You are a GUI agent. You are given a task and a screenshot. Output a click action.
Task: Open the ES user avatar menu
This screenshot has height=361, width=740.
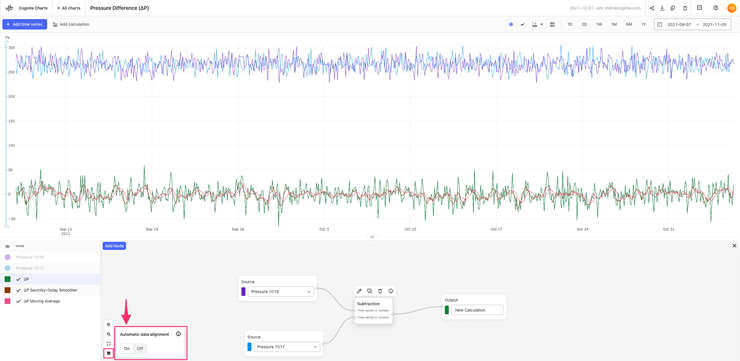click(x=732, y=8)
